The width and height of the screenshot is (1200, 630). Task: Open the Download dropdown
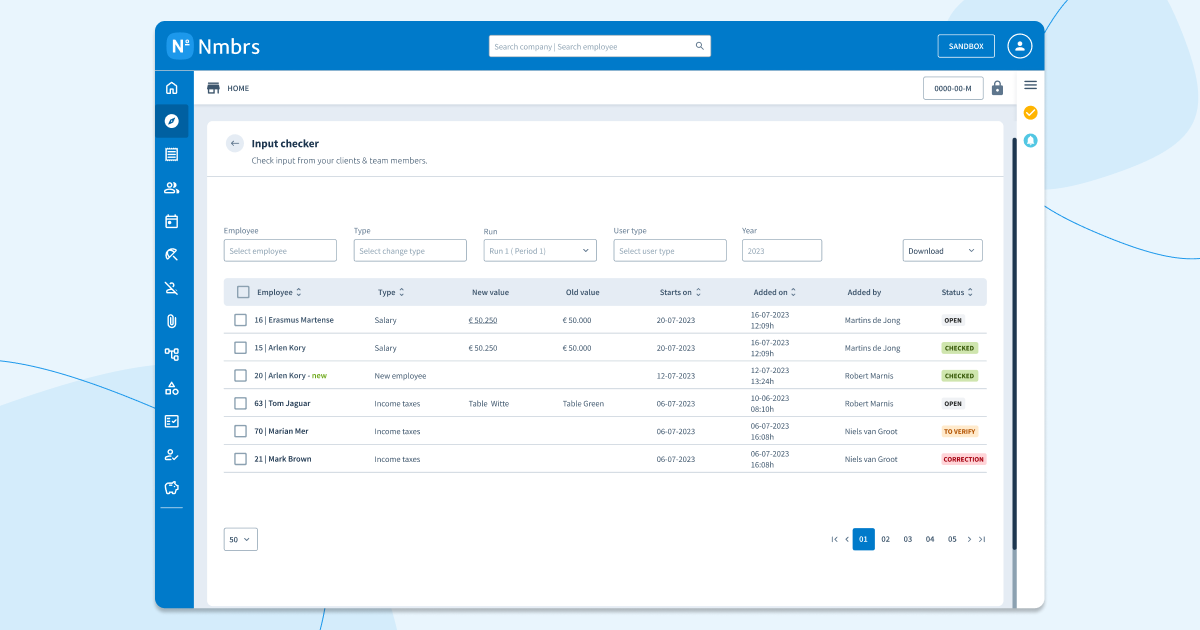[943, 251]
